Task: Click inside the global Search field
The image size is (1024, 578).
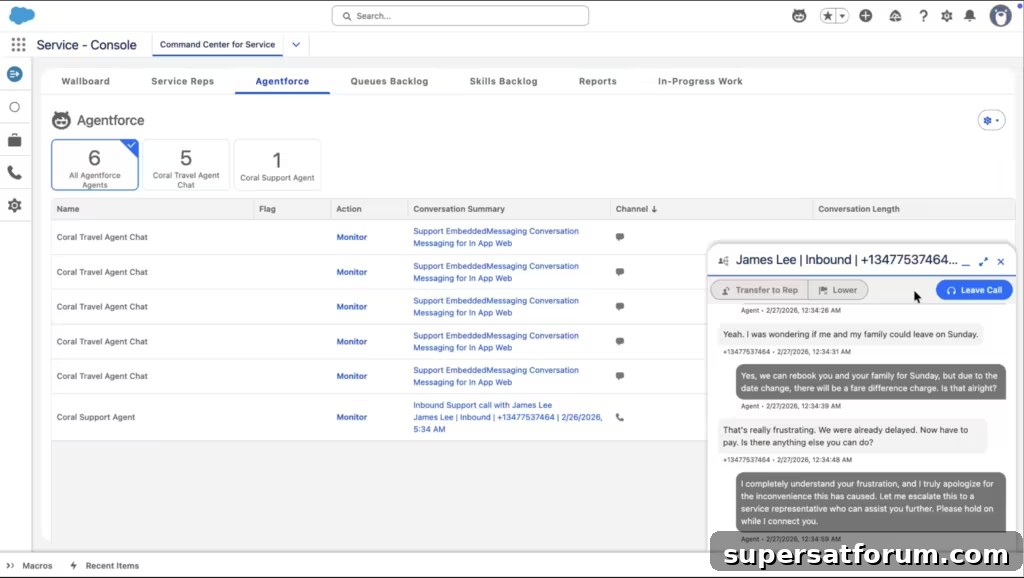Action: pyautogui.click(x=460, y=16)
